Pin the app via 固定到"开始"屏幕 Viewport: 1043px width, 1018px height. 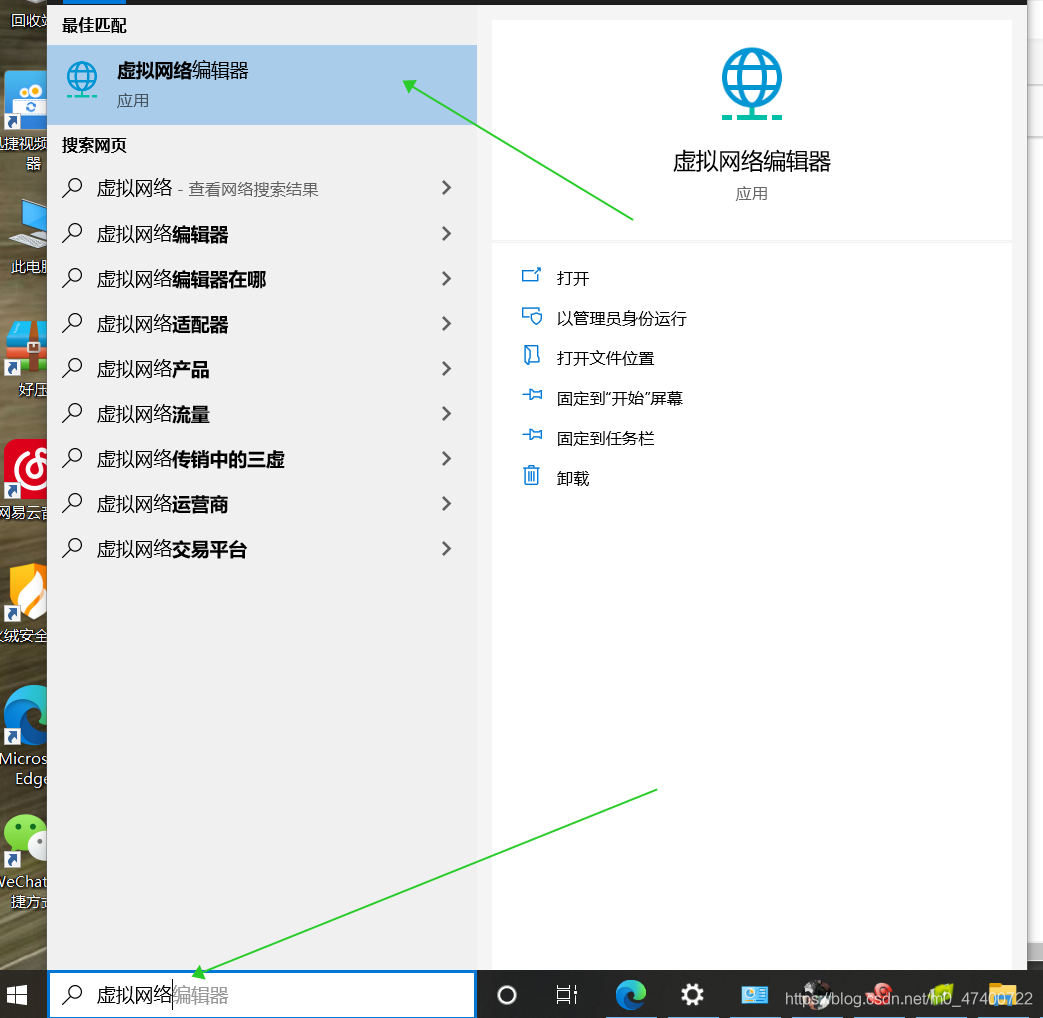(x=619, y=399)
